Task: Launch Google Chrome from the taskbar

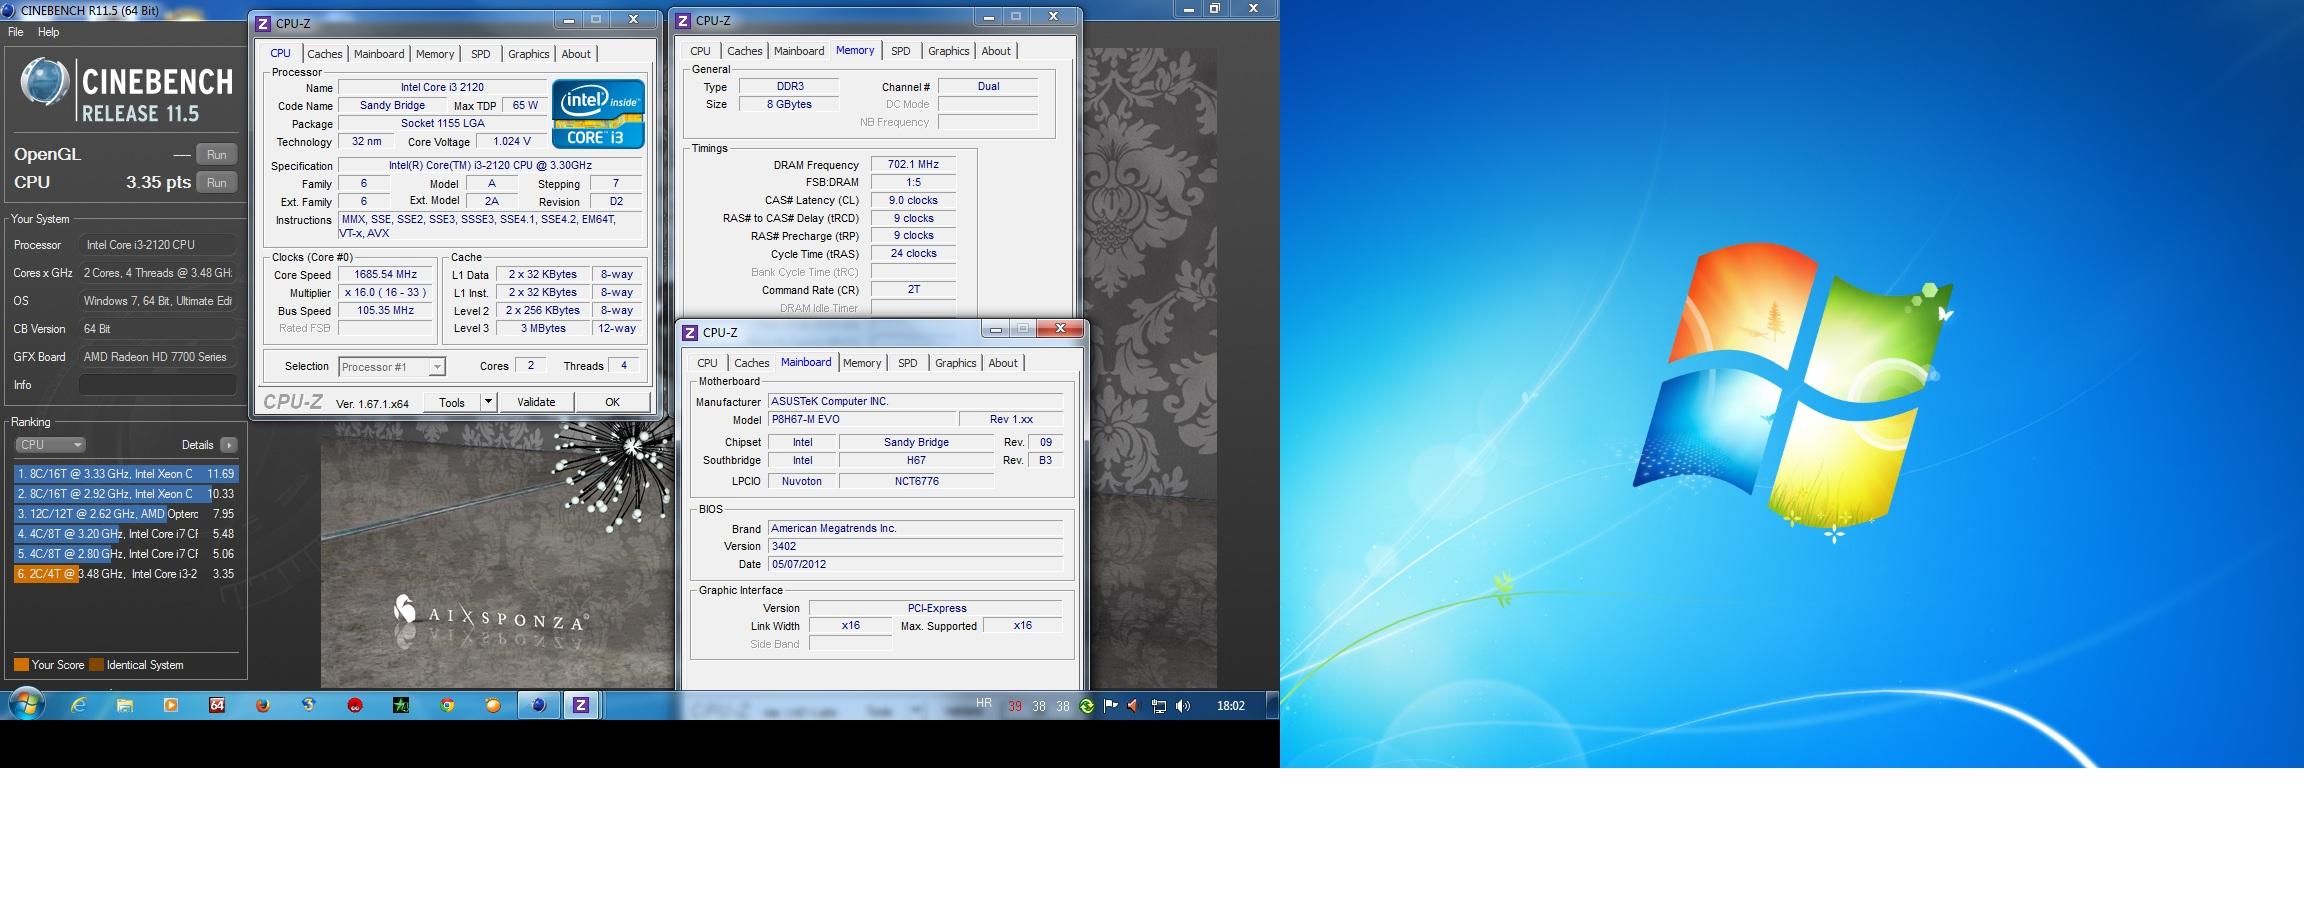Action: tap(447, 705)
